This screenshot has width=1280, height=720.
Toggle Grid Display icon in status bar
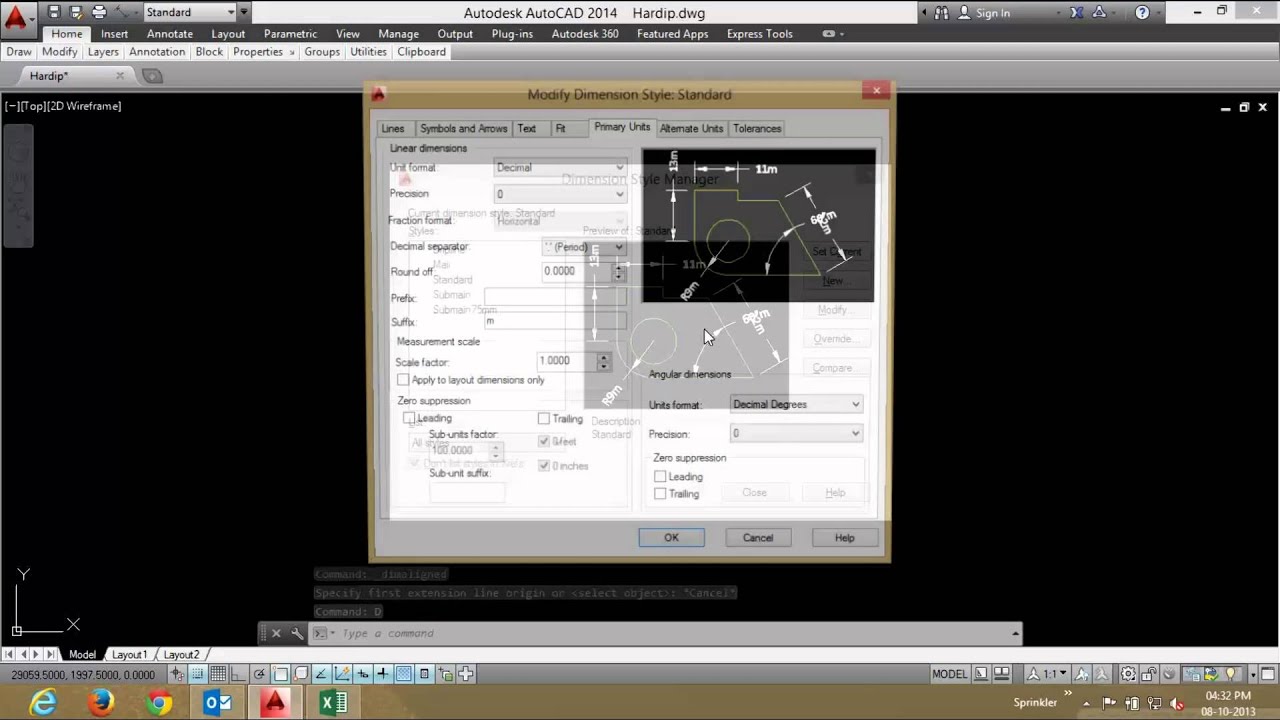pos(218,674)
